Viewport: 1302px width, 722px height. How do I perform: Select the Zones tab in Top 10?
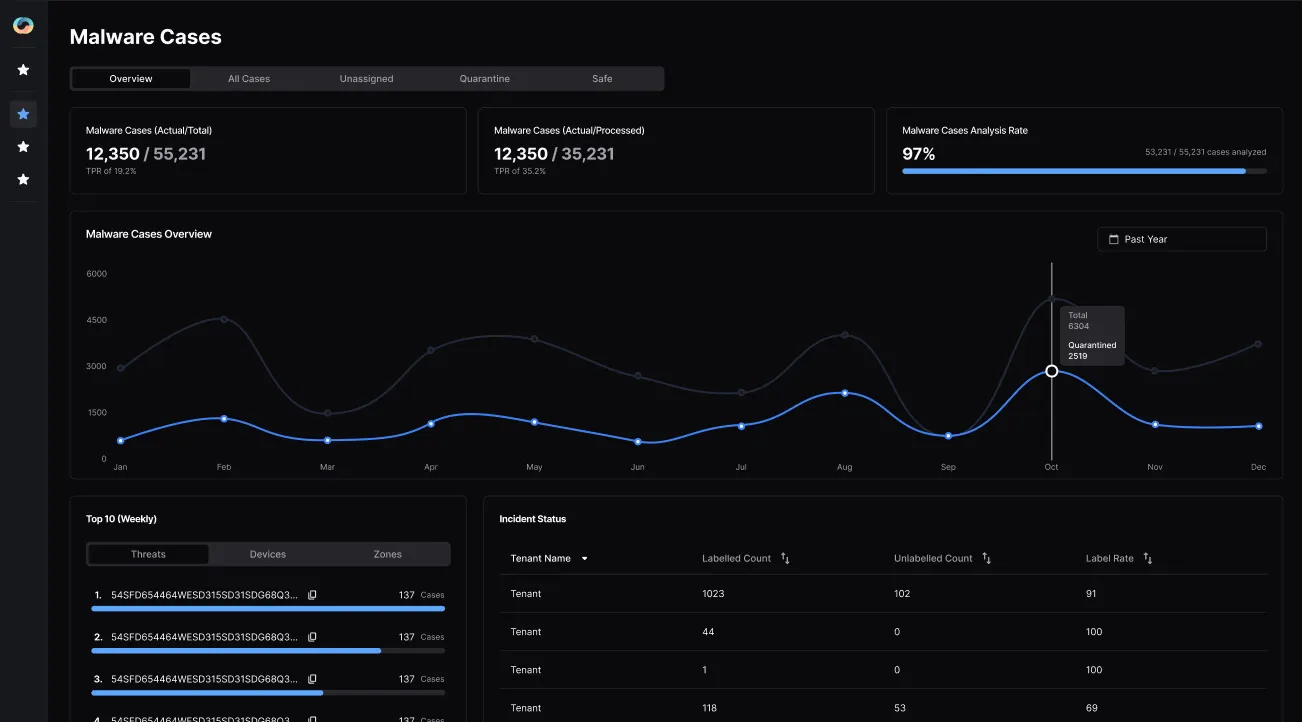(388, 554)
